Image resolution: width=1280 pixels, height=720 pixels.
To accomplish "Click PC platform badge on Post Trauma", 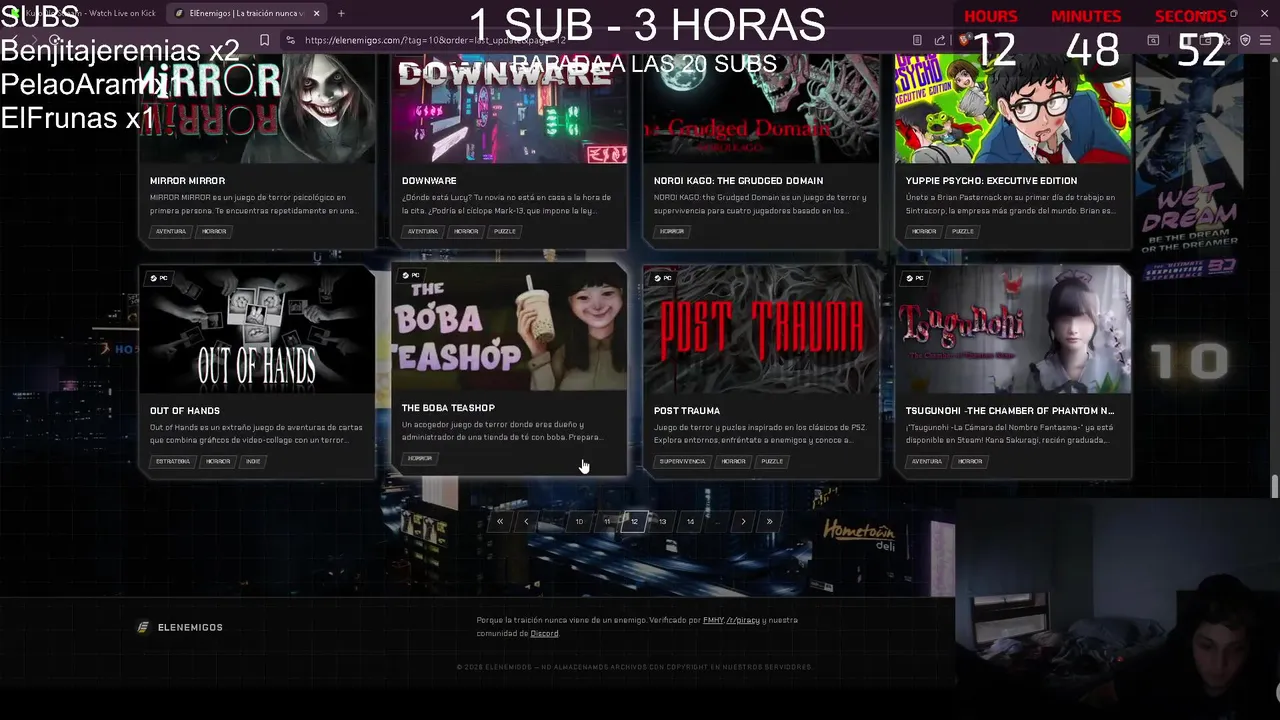I will (x=662, y=278).
